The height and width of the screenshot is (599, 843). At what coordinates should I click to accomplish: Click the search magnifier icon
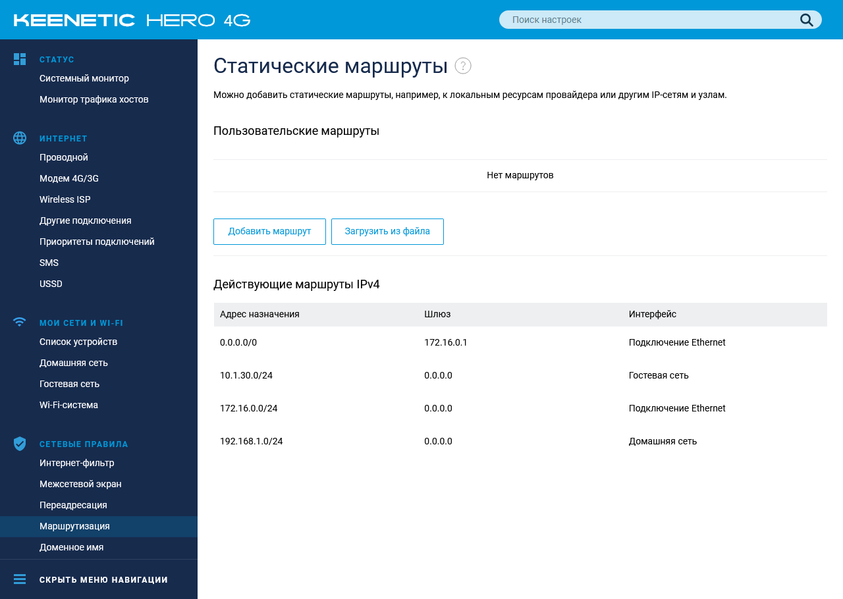(x=806, y=20)
